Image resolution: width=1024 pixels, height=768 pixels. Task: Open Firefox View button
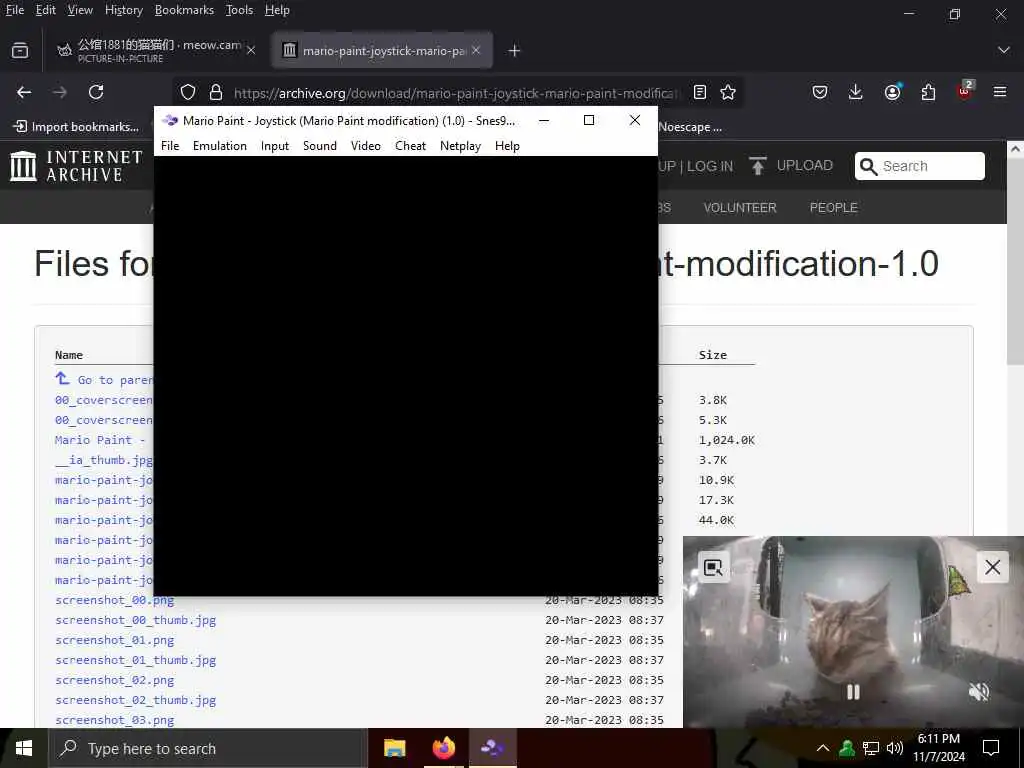[x=20, y=50]
